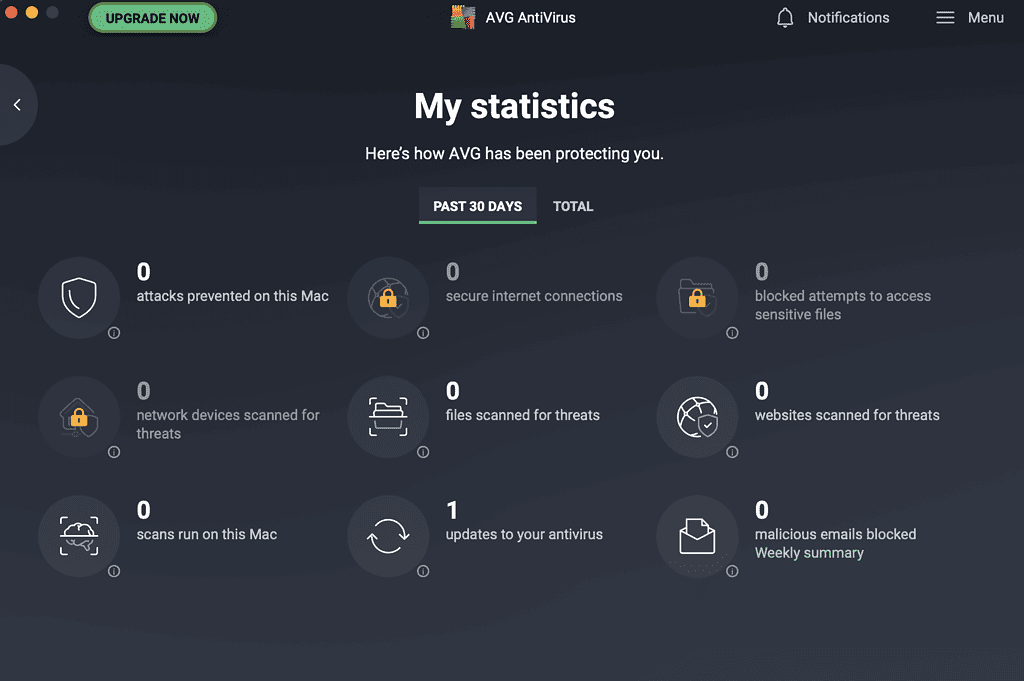Switch to the PAST 30 DAYS tab
The height and width of the screenshot is (681, 1024).
tap(477, 206)
